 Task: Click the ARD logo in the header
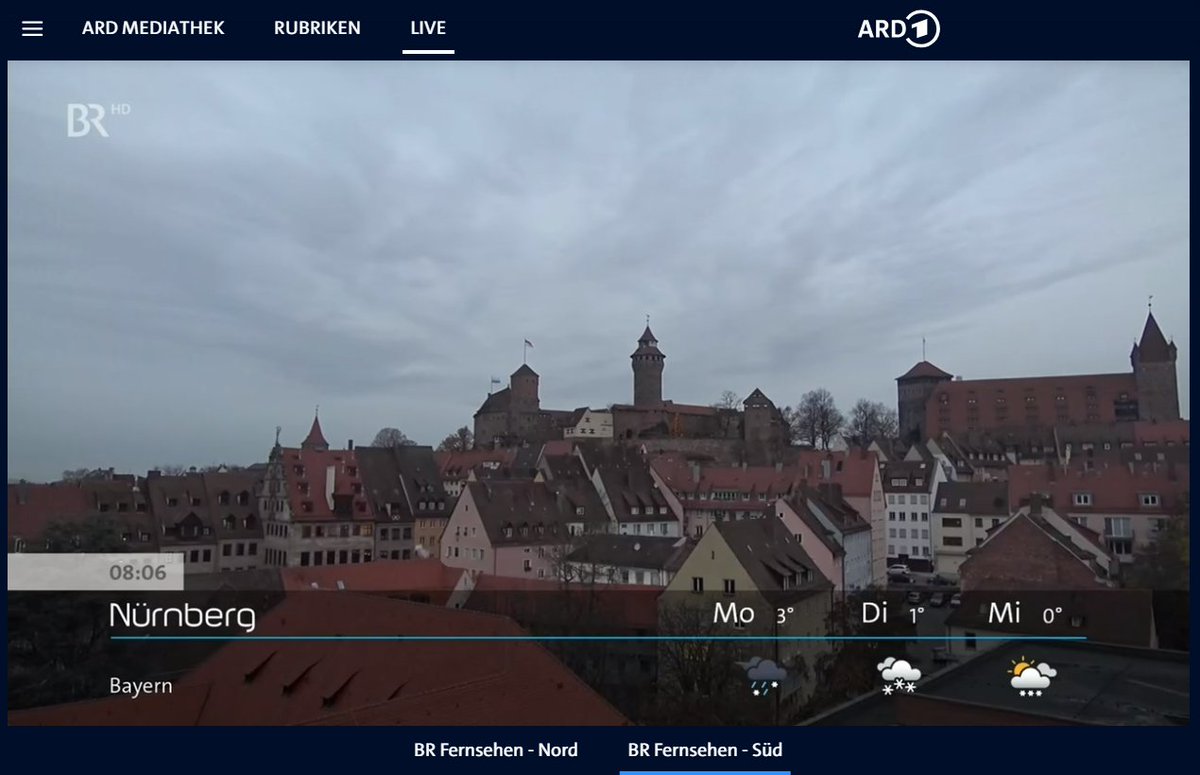pyautogui.click(x=898, y=30)
